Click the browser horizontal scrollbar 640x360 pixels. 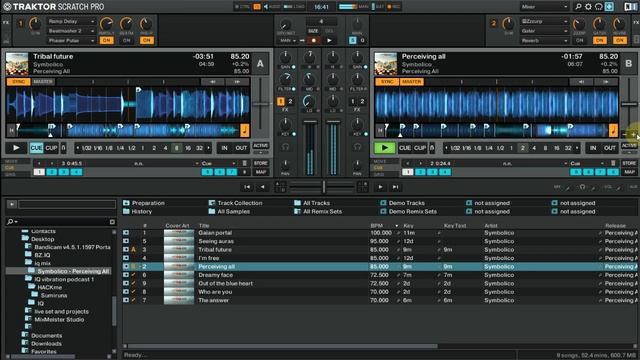282,346
